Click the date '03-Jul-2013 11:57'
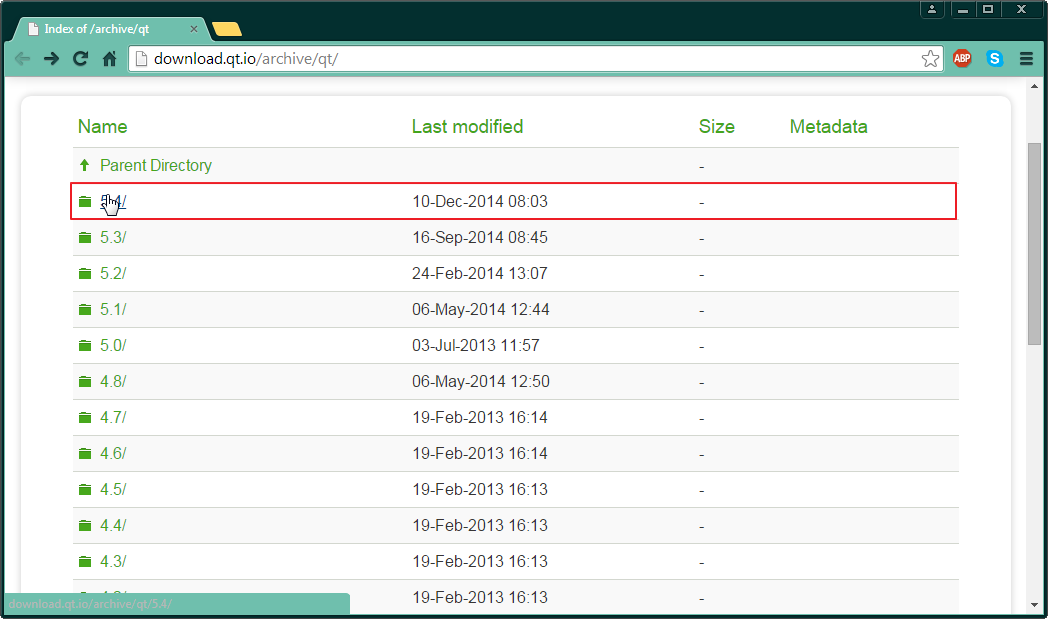Image resolution: width=1048 pixels, height=619 pixels. tap(476, 346)
